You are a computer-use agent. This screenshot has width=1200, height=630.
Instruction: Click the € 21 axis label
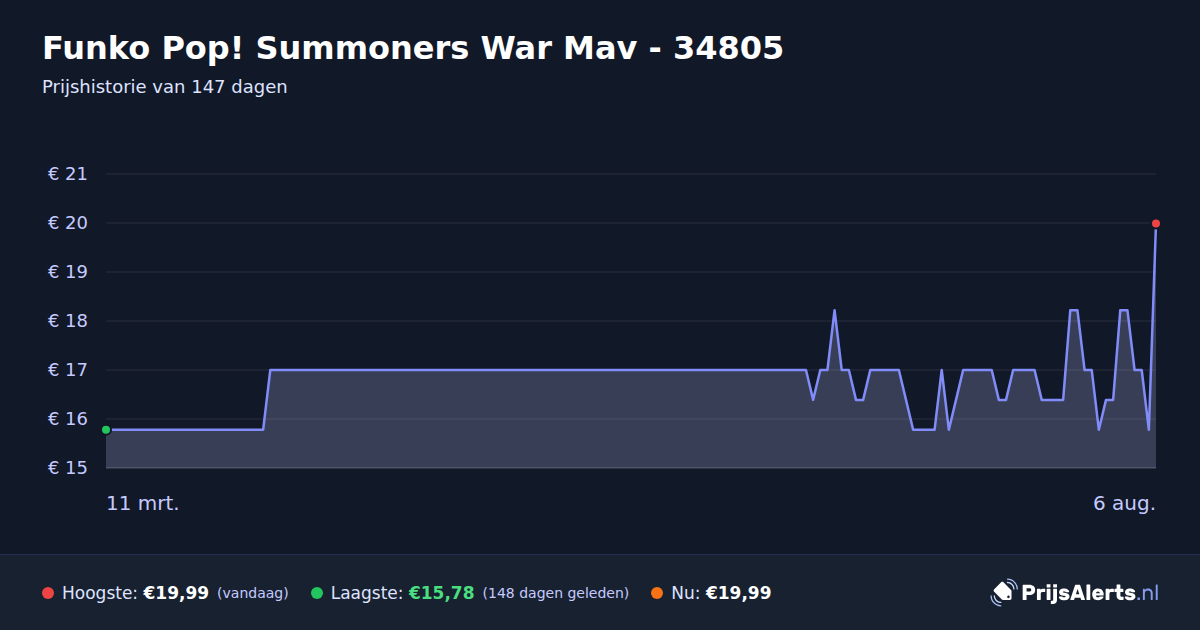[x=68, y=174]
